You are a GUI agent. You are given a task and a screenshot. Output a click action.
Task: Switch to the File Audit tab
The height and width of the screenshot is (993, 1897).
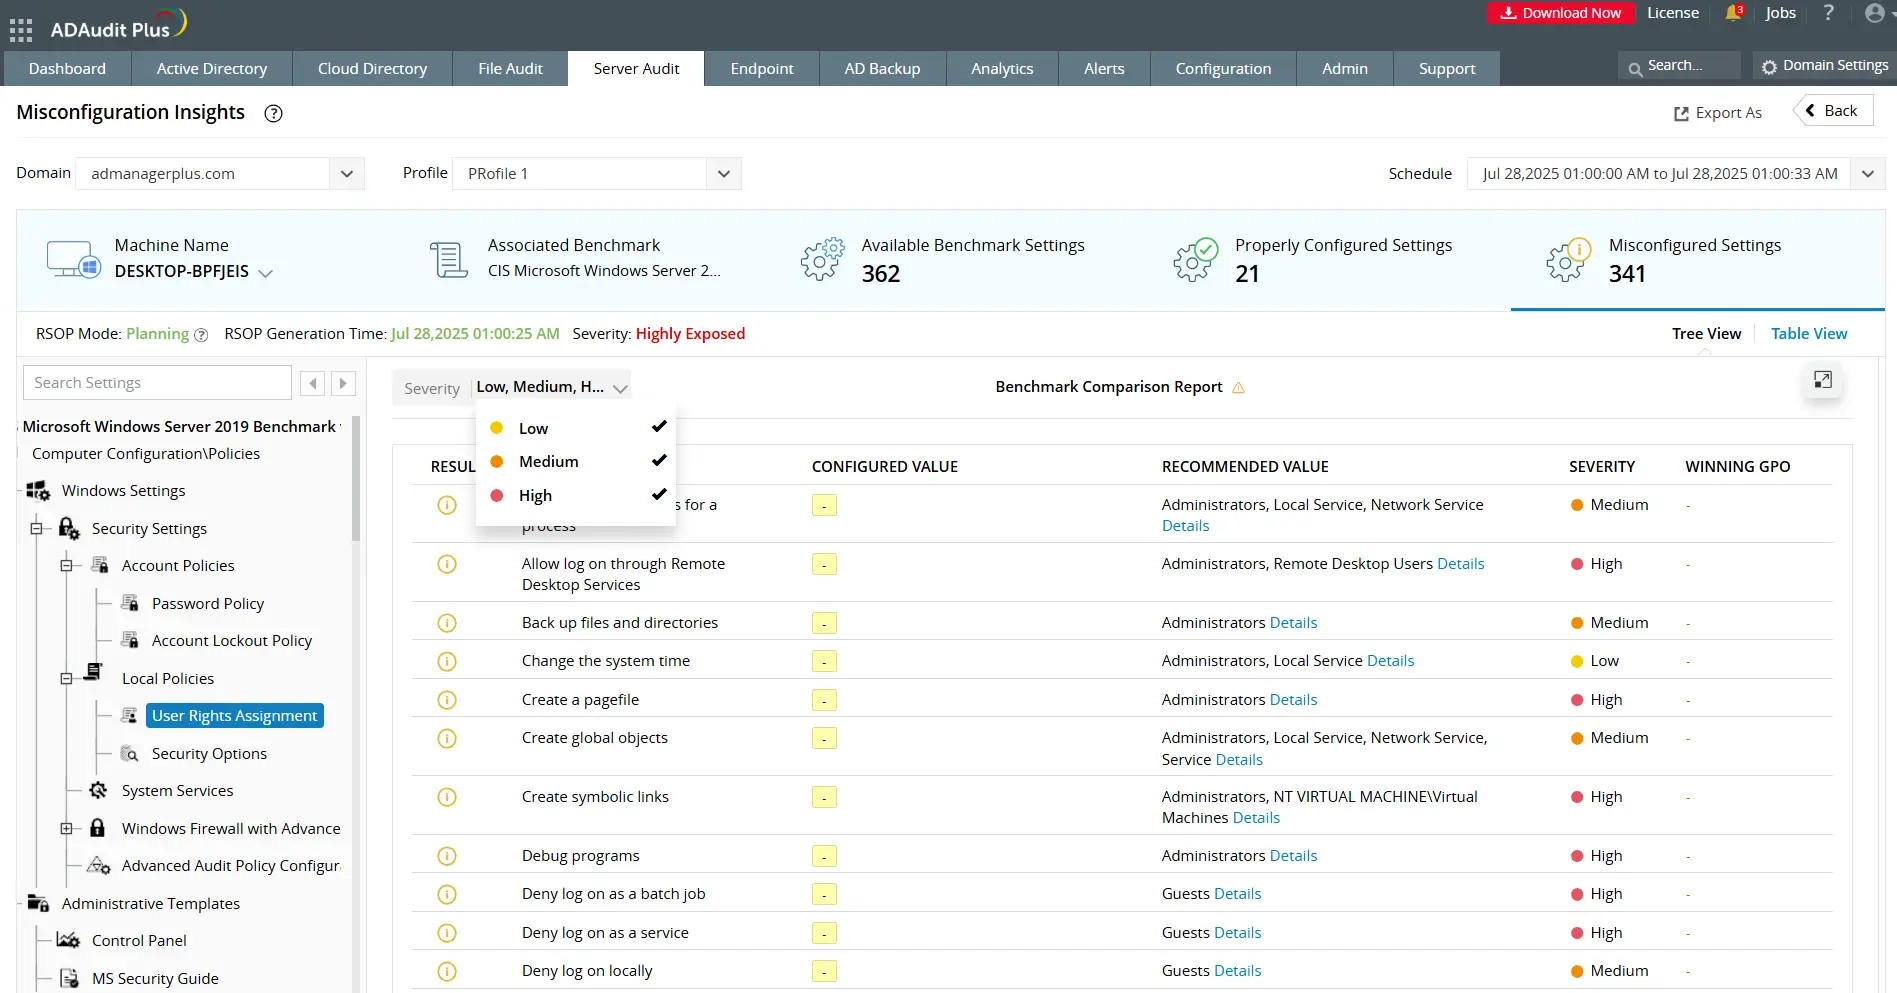tap(510, 69)
